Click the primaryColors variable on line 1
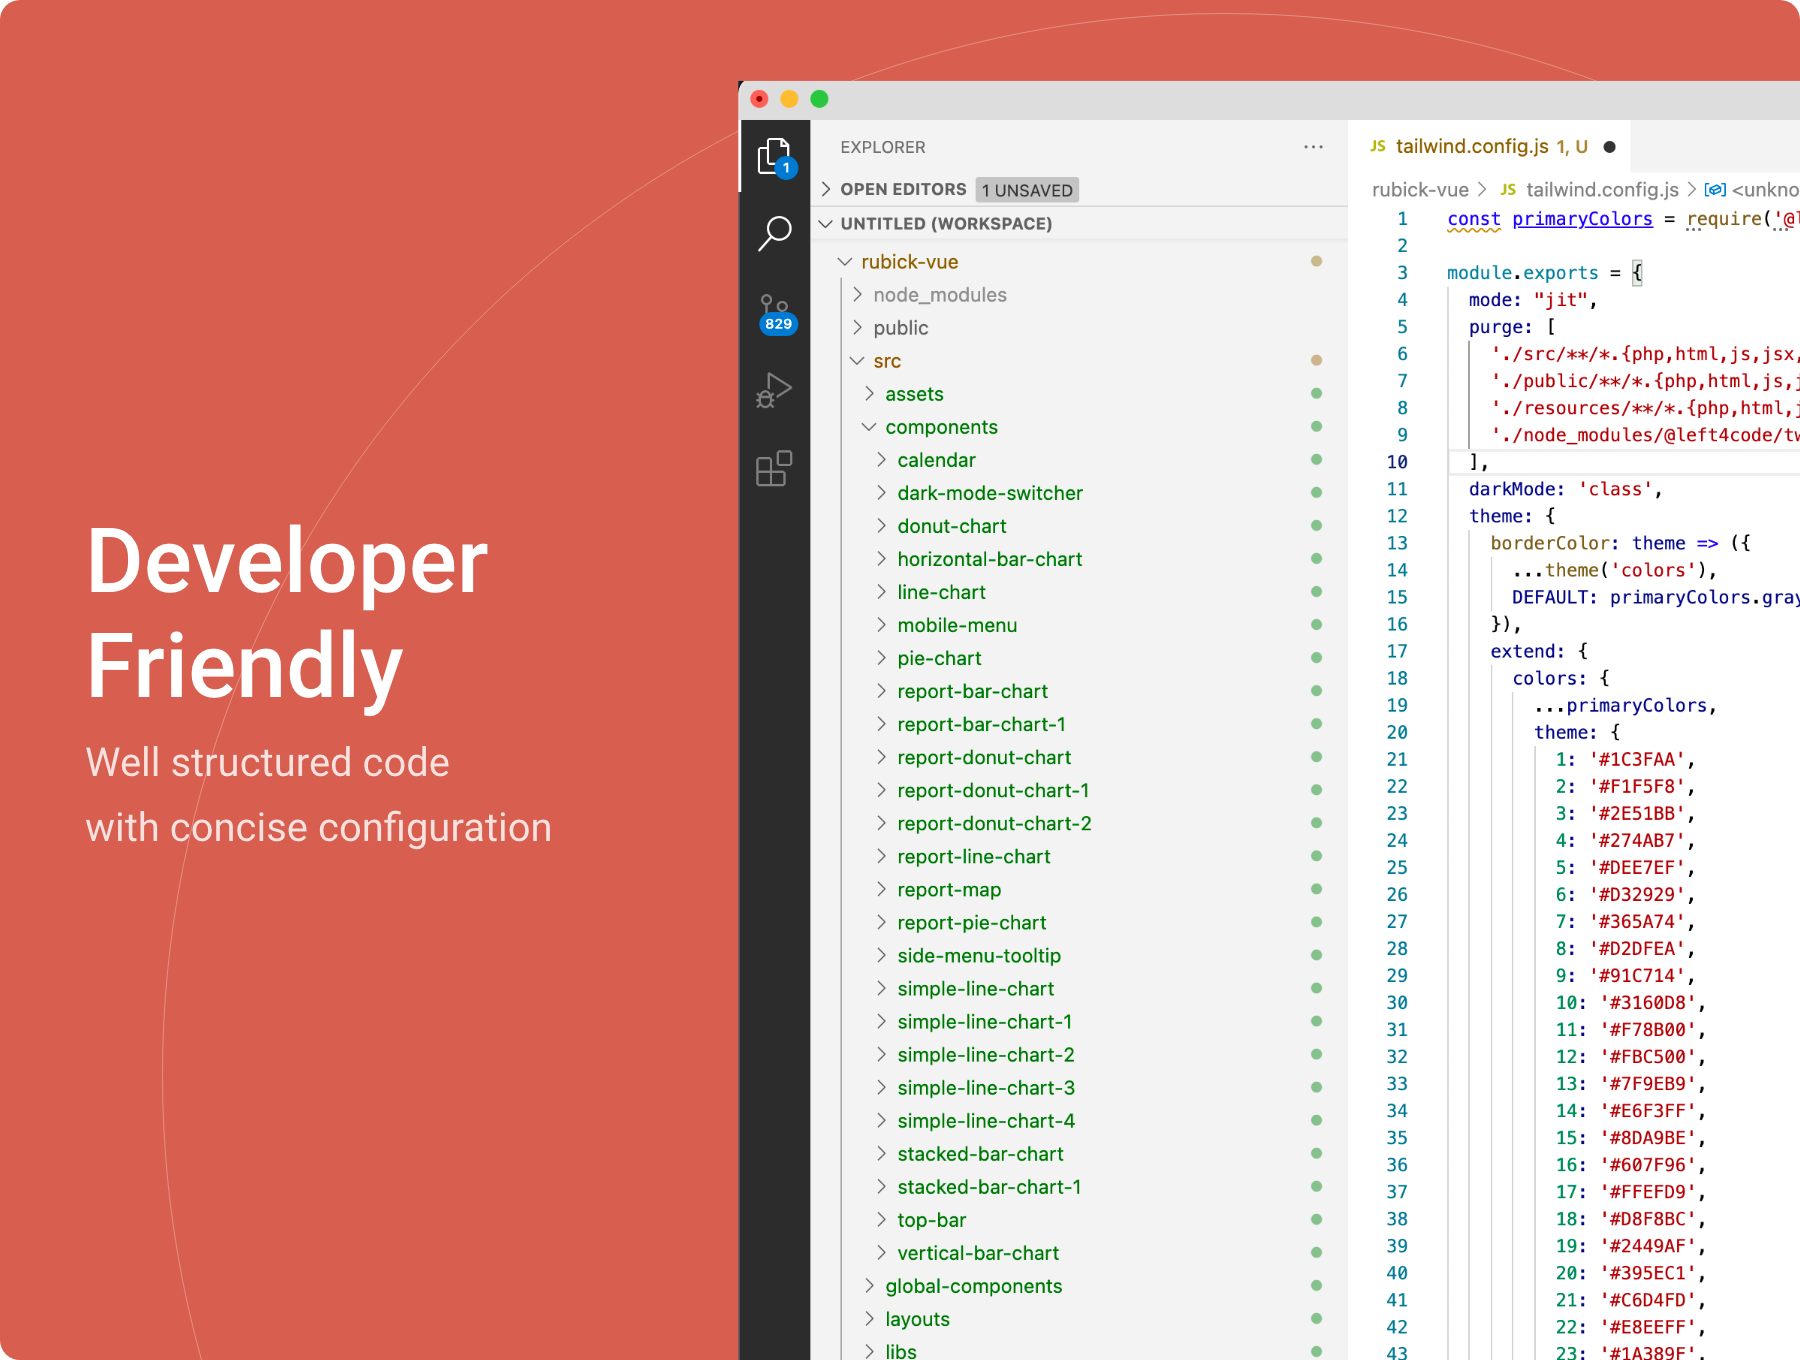 click(1582, 218)
